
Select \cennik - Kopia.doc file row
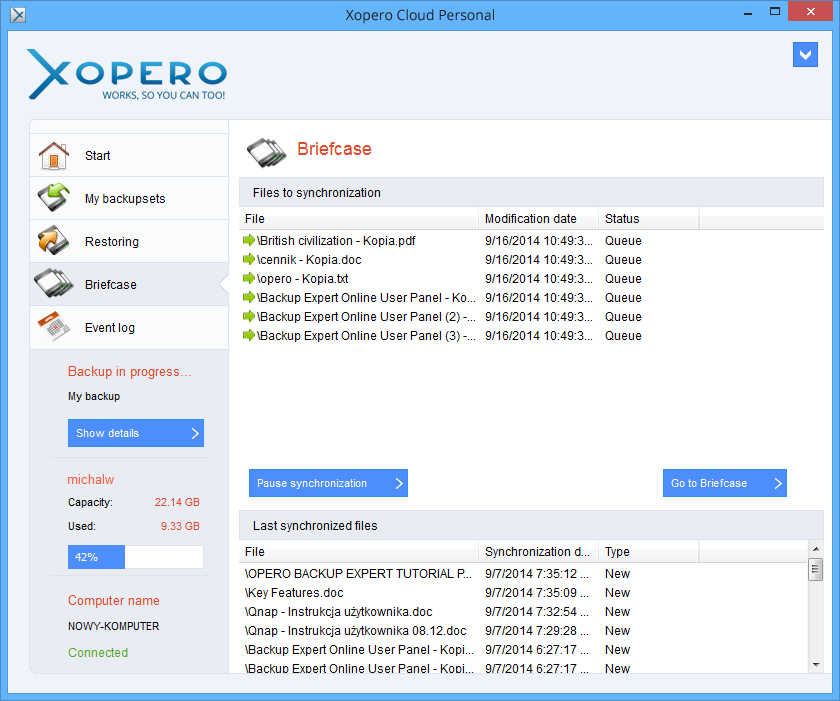click(531, 260)
